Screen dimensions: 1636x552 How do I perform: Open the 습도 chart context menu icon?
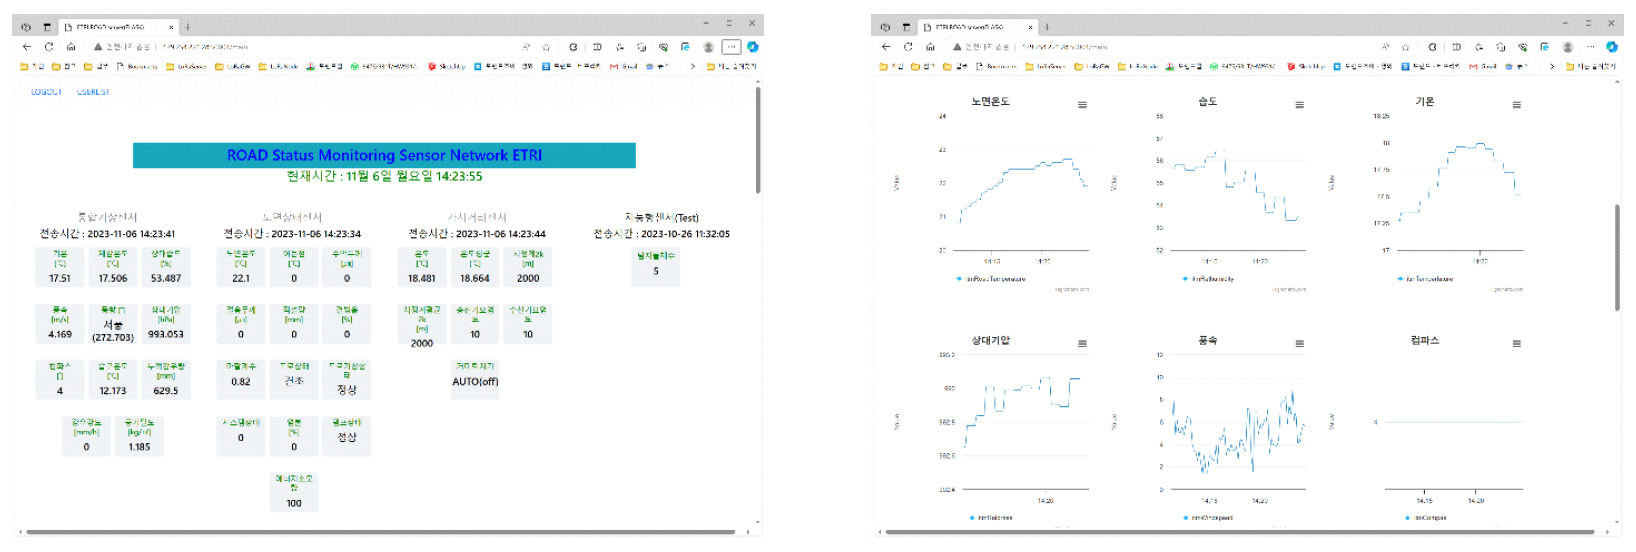1299,105
